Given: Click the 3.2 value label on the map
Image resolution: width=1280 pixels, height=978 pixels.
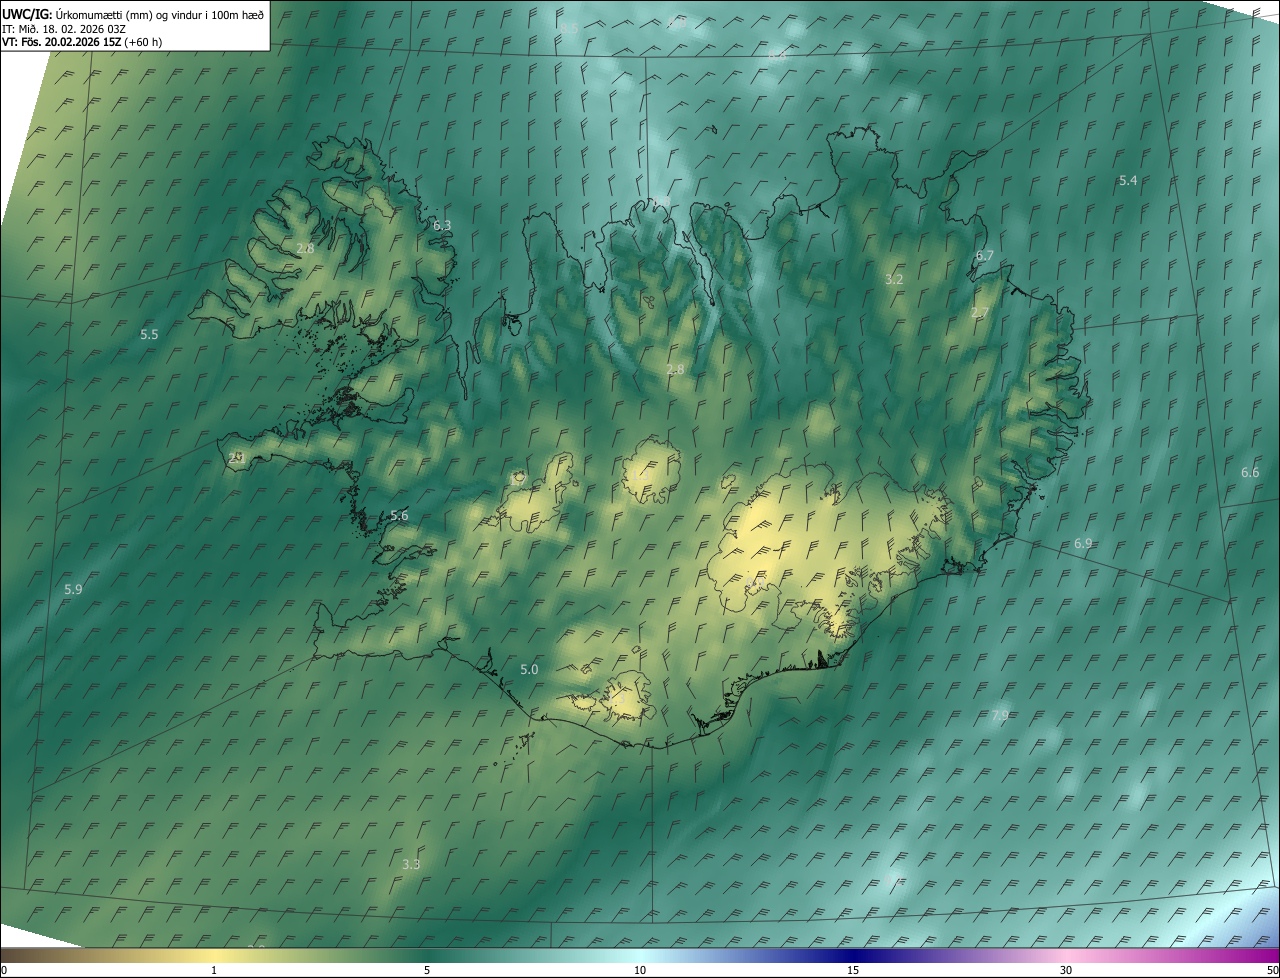Looking at the screenshot, I should click(894, 280).
